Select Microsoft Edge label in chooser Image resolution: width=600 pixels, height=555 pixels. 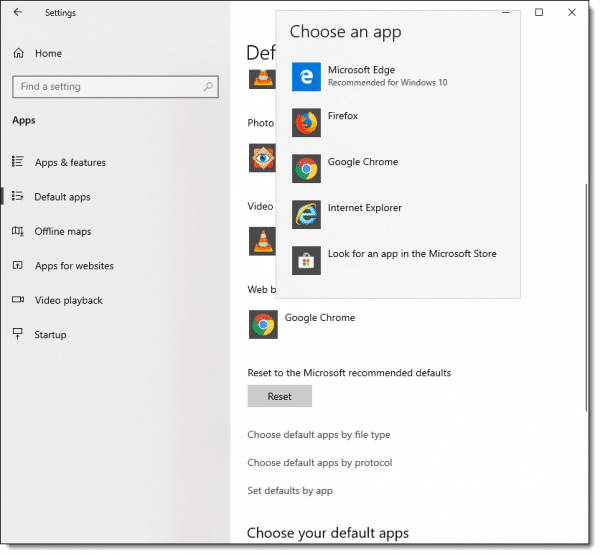[361, 70]
